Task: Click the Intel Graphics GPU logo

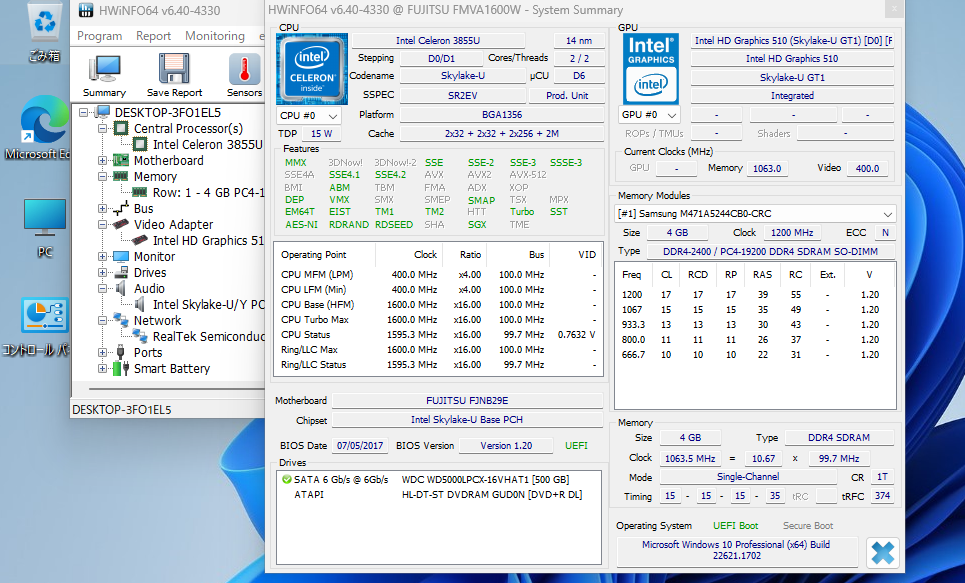Action: (651, 70)
